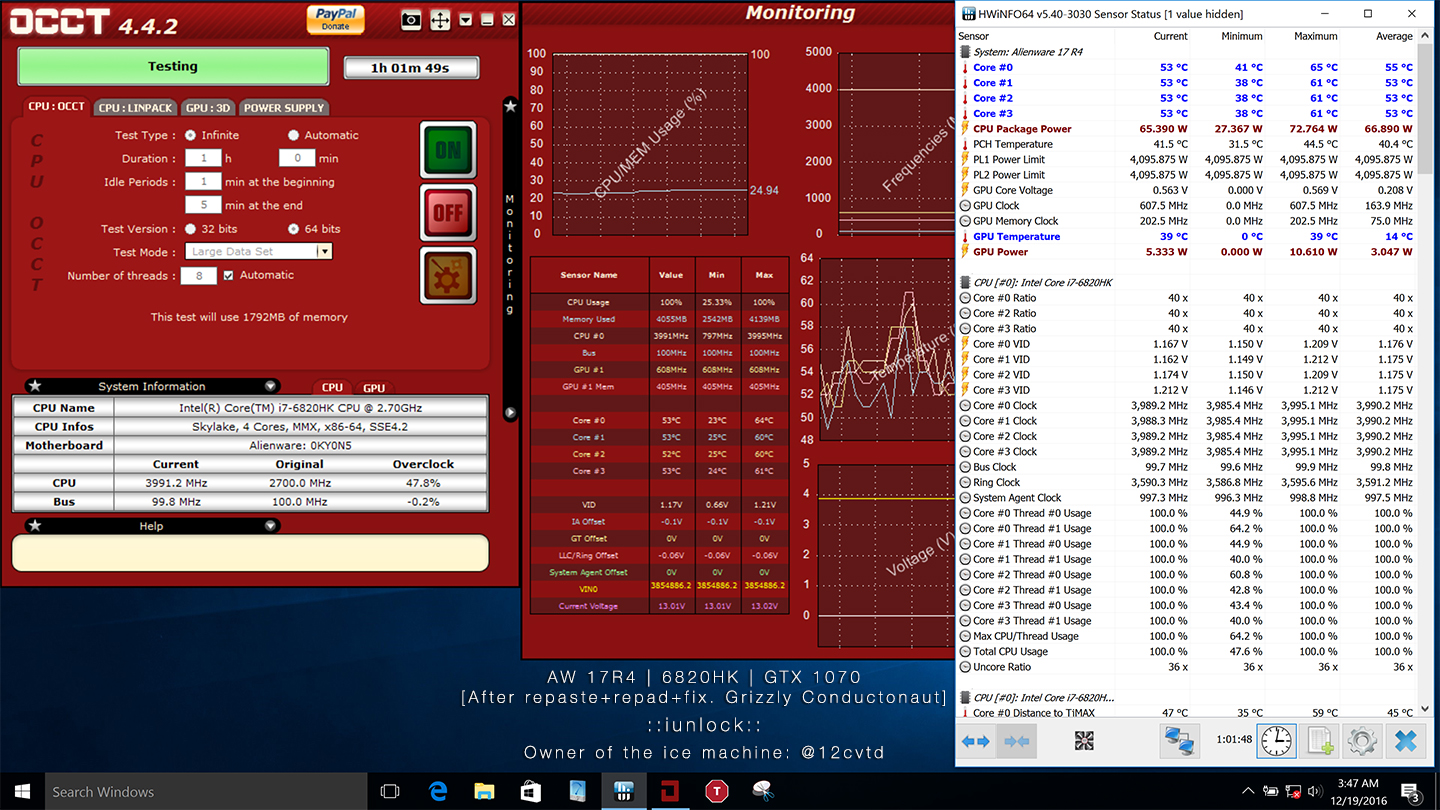Collapse the System Information section arrow
The image size is (1440, 810).
click(270, 386)
